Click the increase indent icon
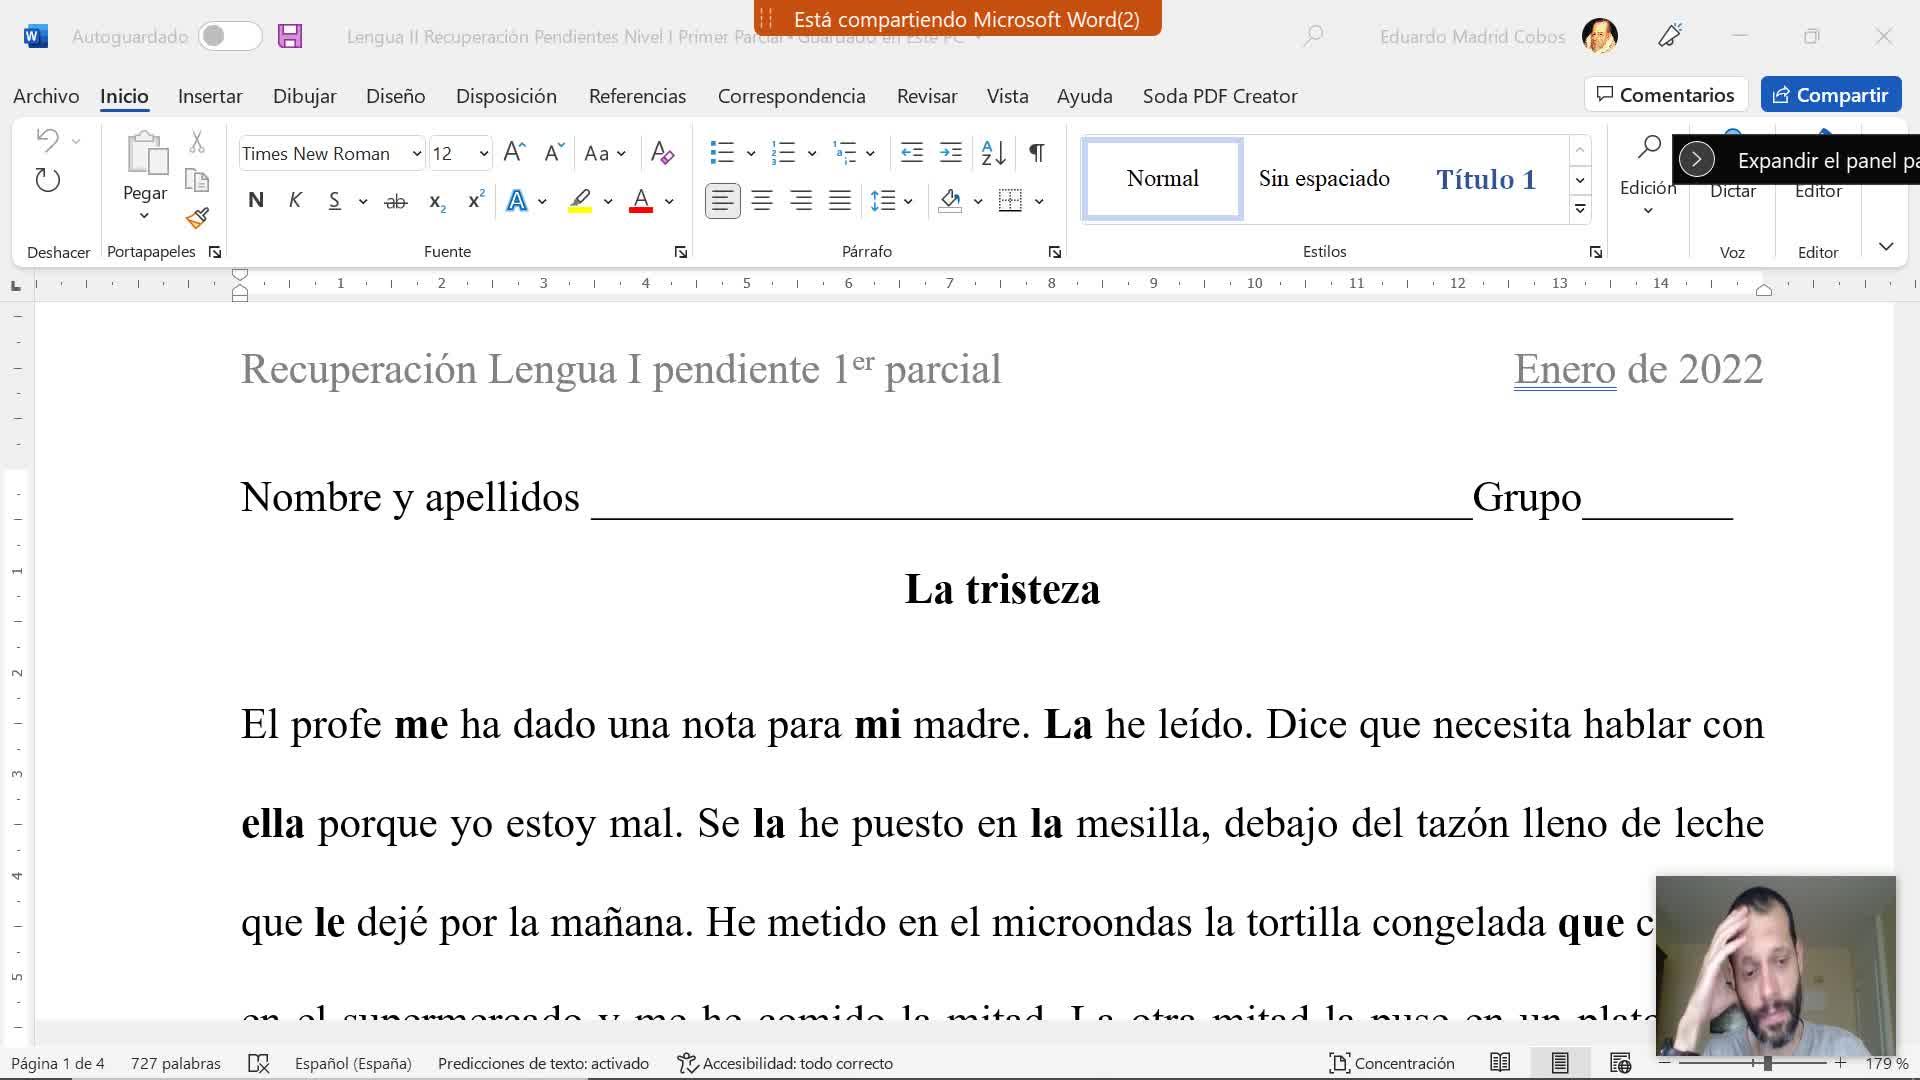This screenshot has height=1080, width=1920. point(951,153)
